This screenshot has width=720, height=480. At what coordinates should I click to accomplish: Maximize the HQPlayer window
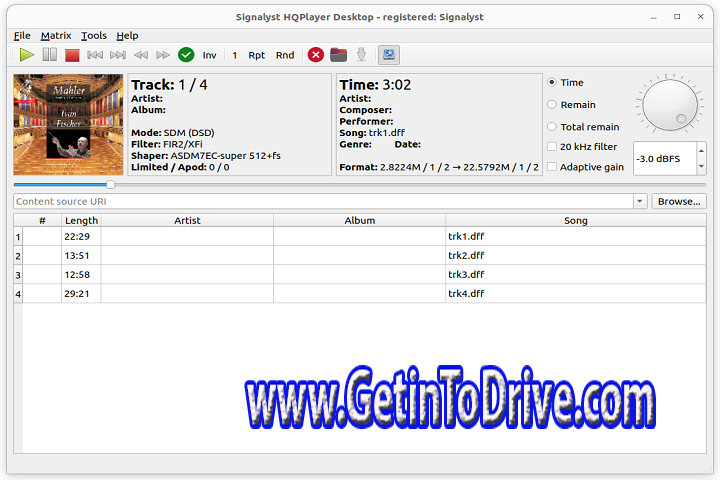click(x=677, y=17)
